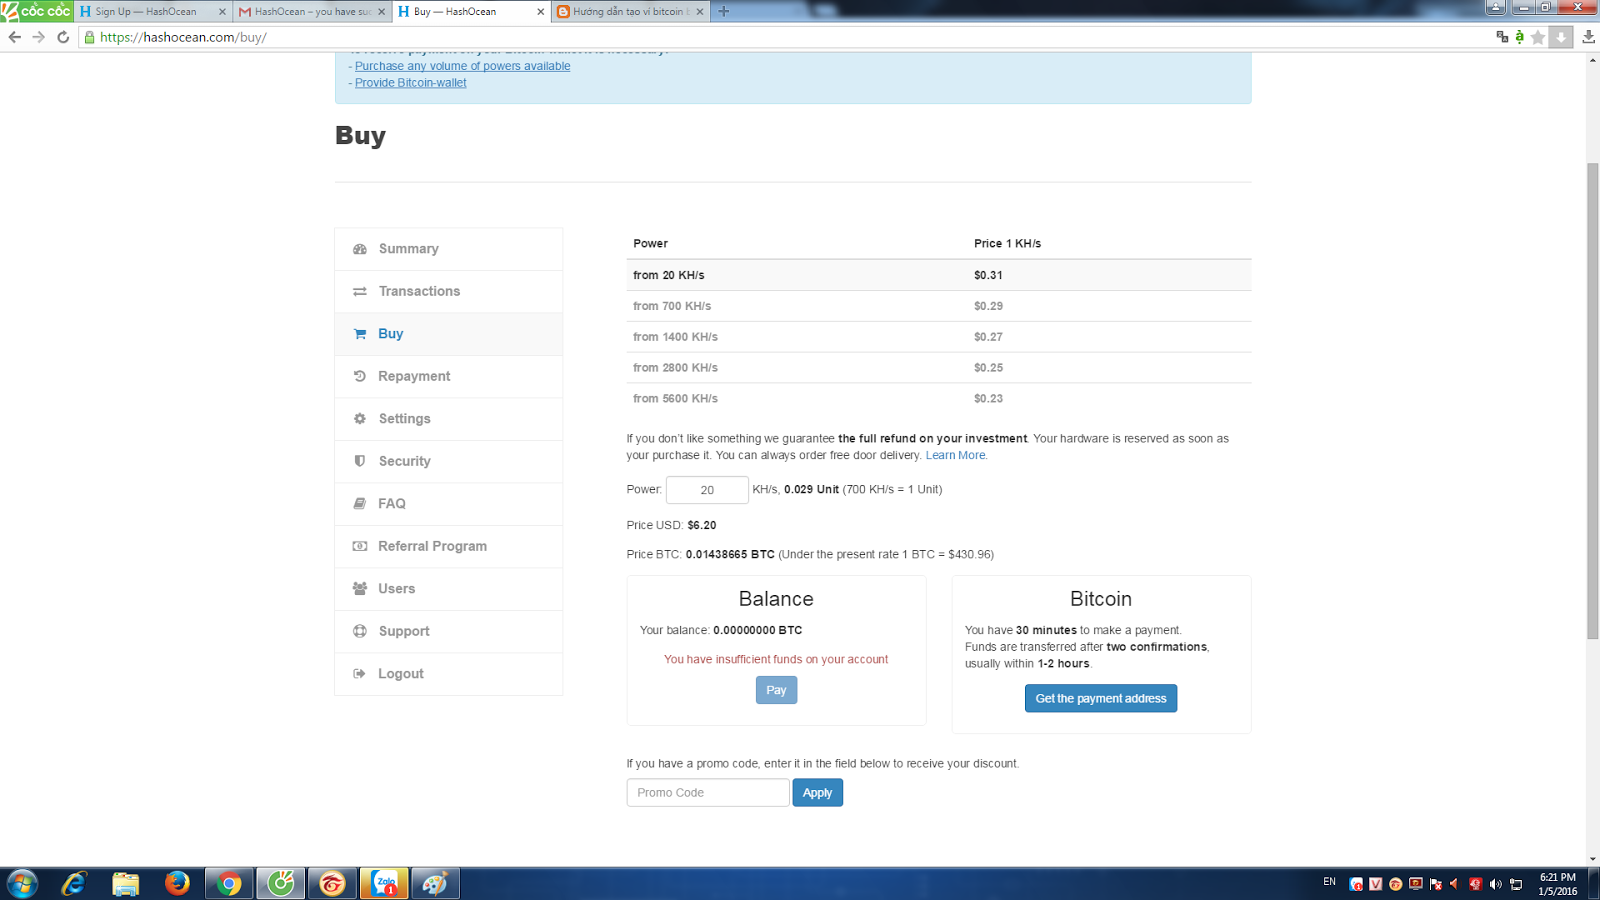
Task: Open the translate page icon in address bar
Action: coord(1502,37)
